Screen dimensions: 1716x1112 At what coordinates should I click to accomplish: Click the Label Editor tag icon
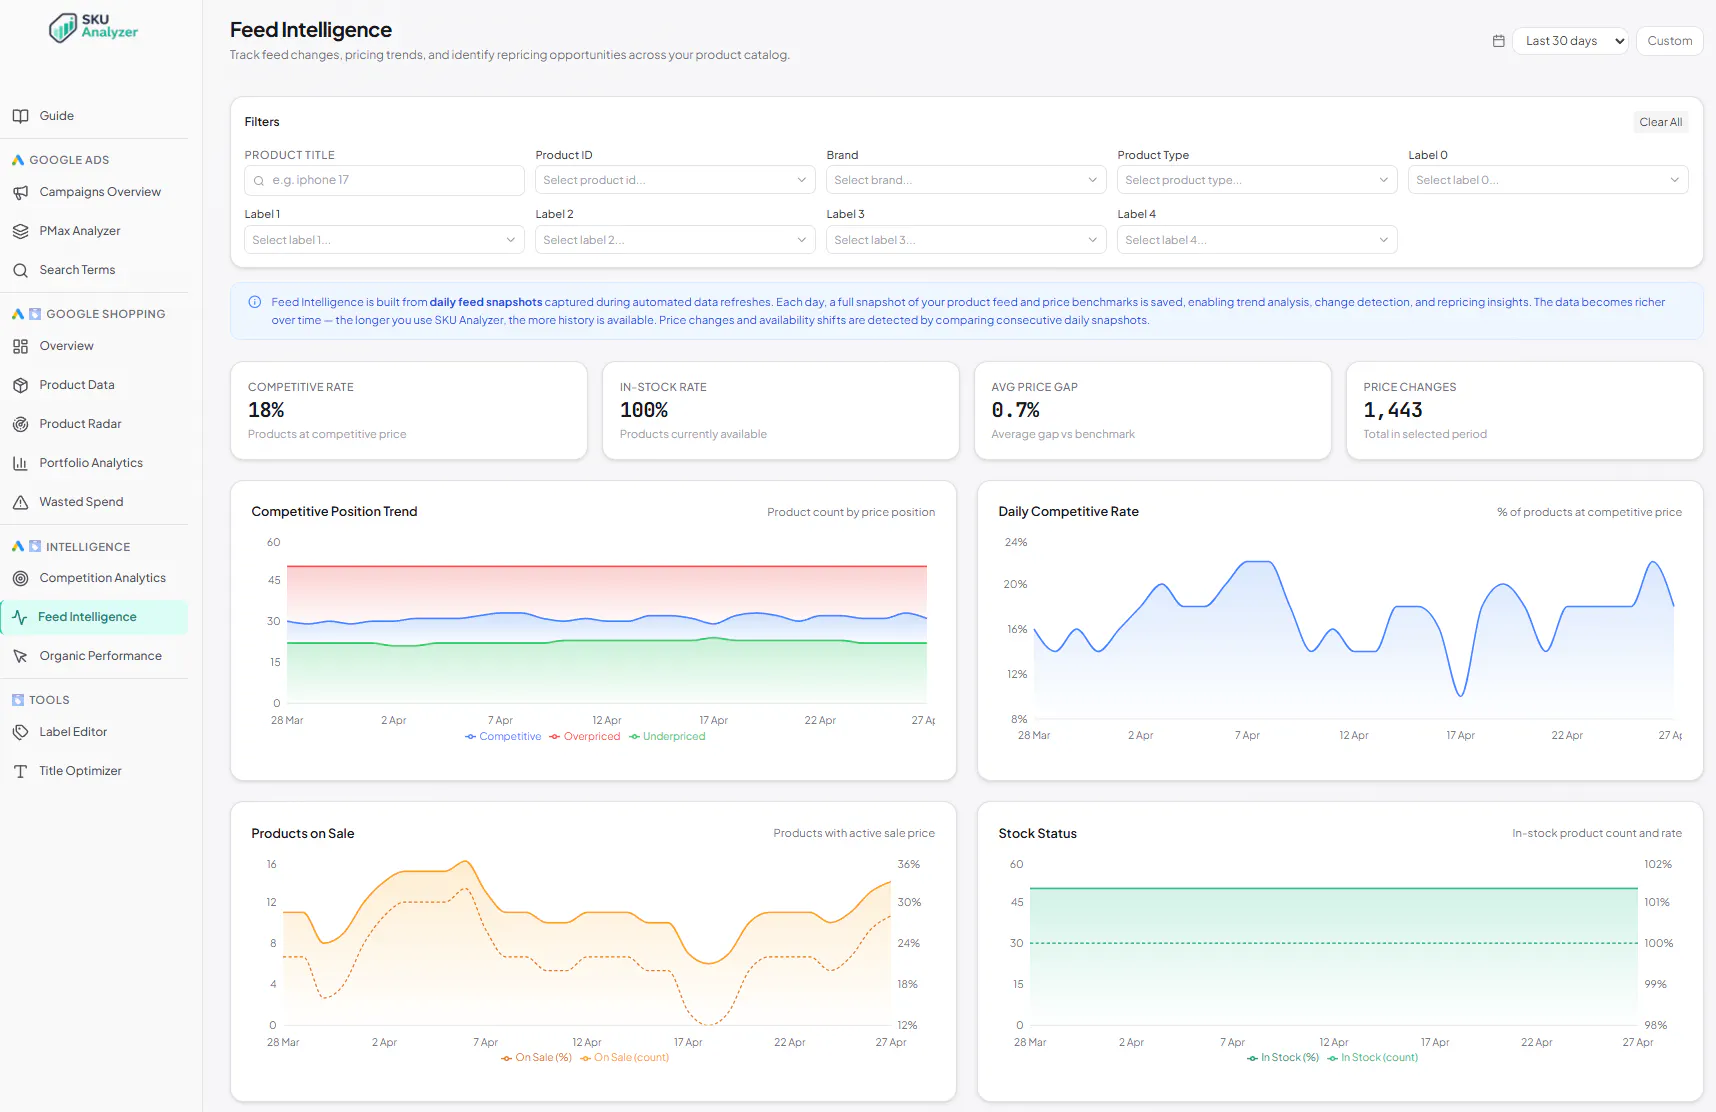20,732
